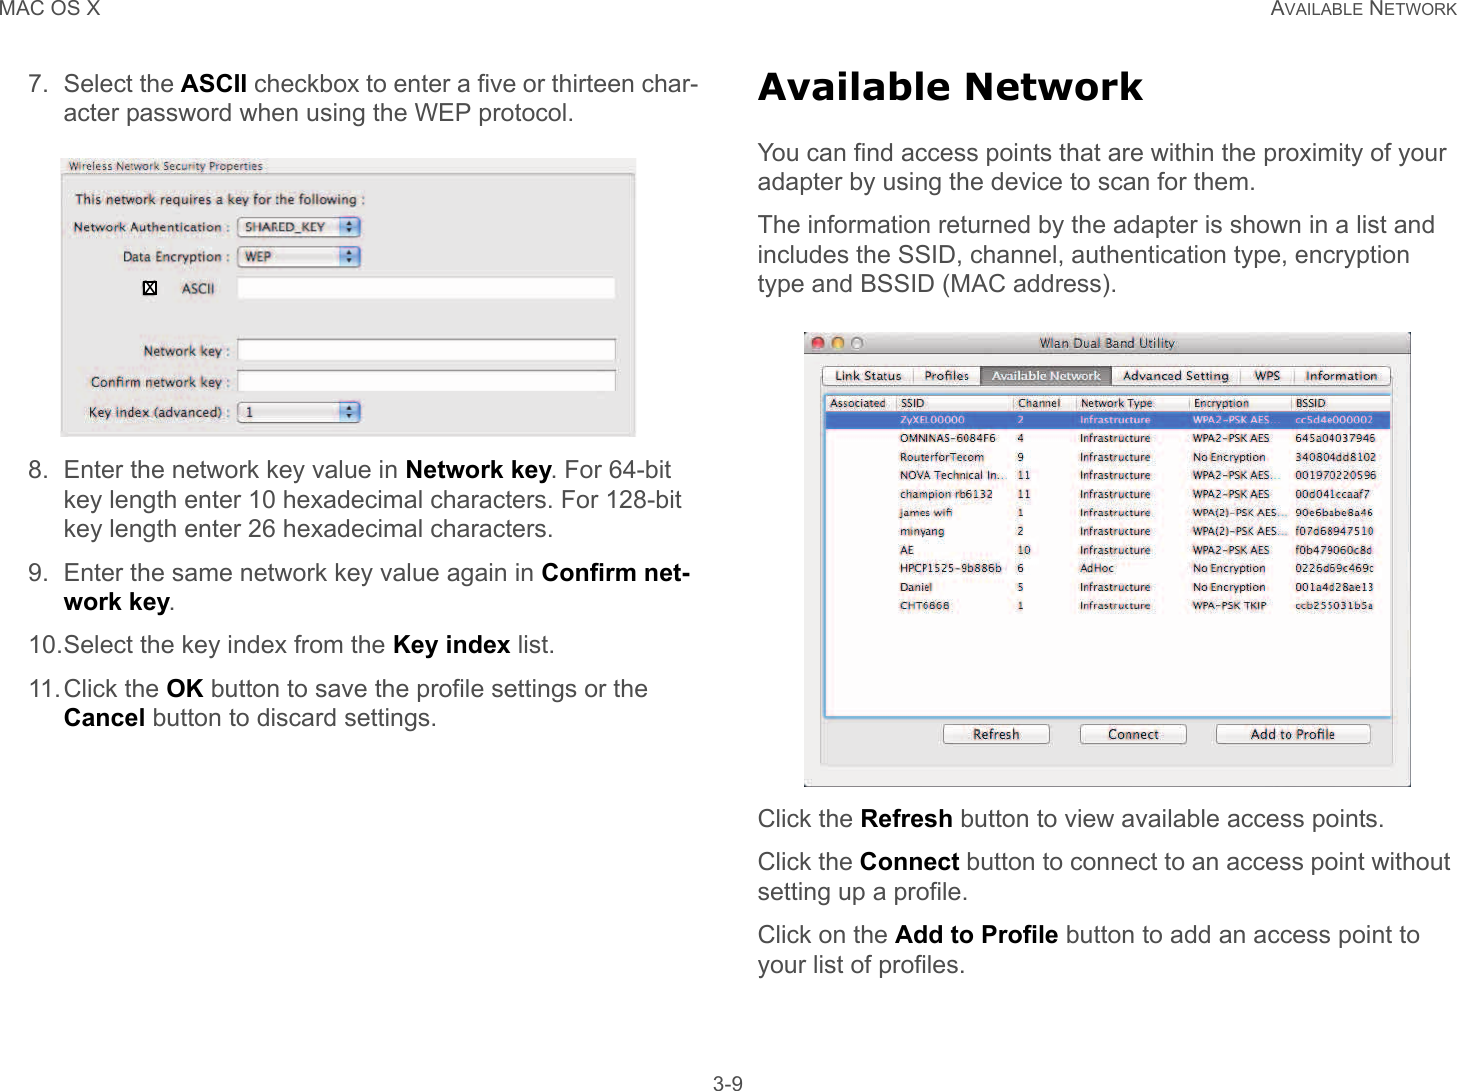Switch to the Profiles tab
1457x1091 pixels.
(x=946, y=376)
